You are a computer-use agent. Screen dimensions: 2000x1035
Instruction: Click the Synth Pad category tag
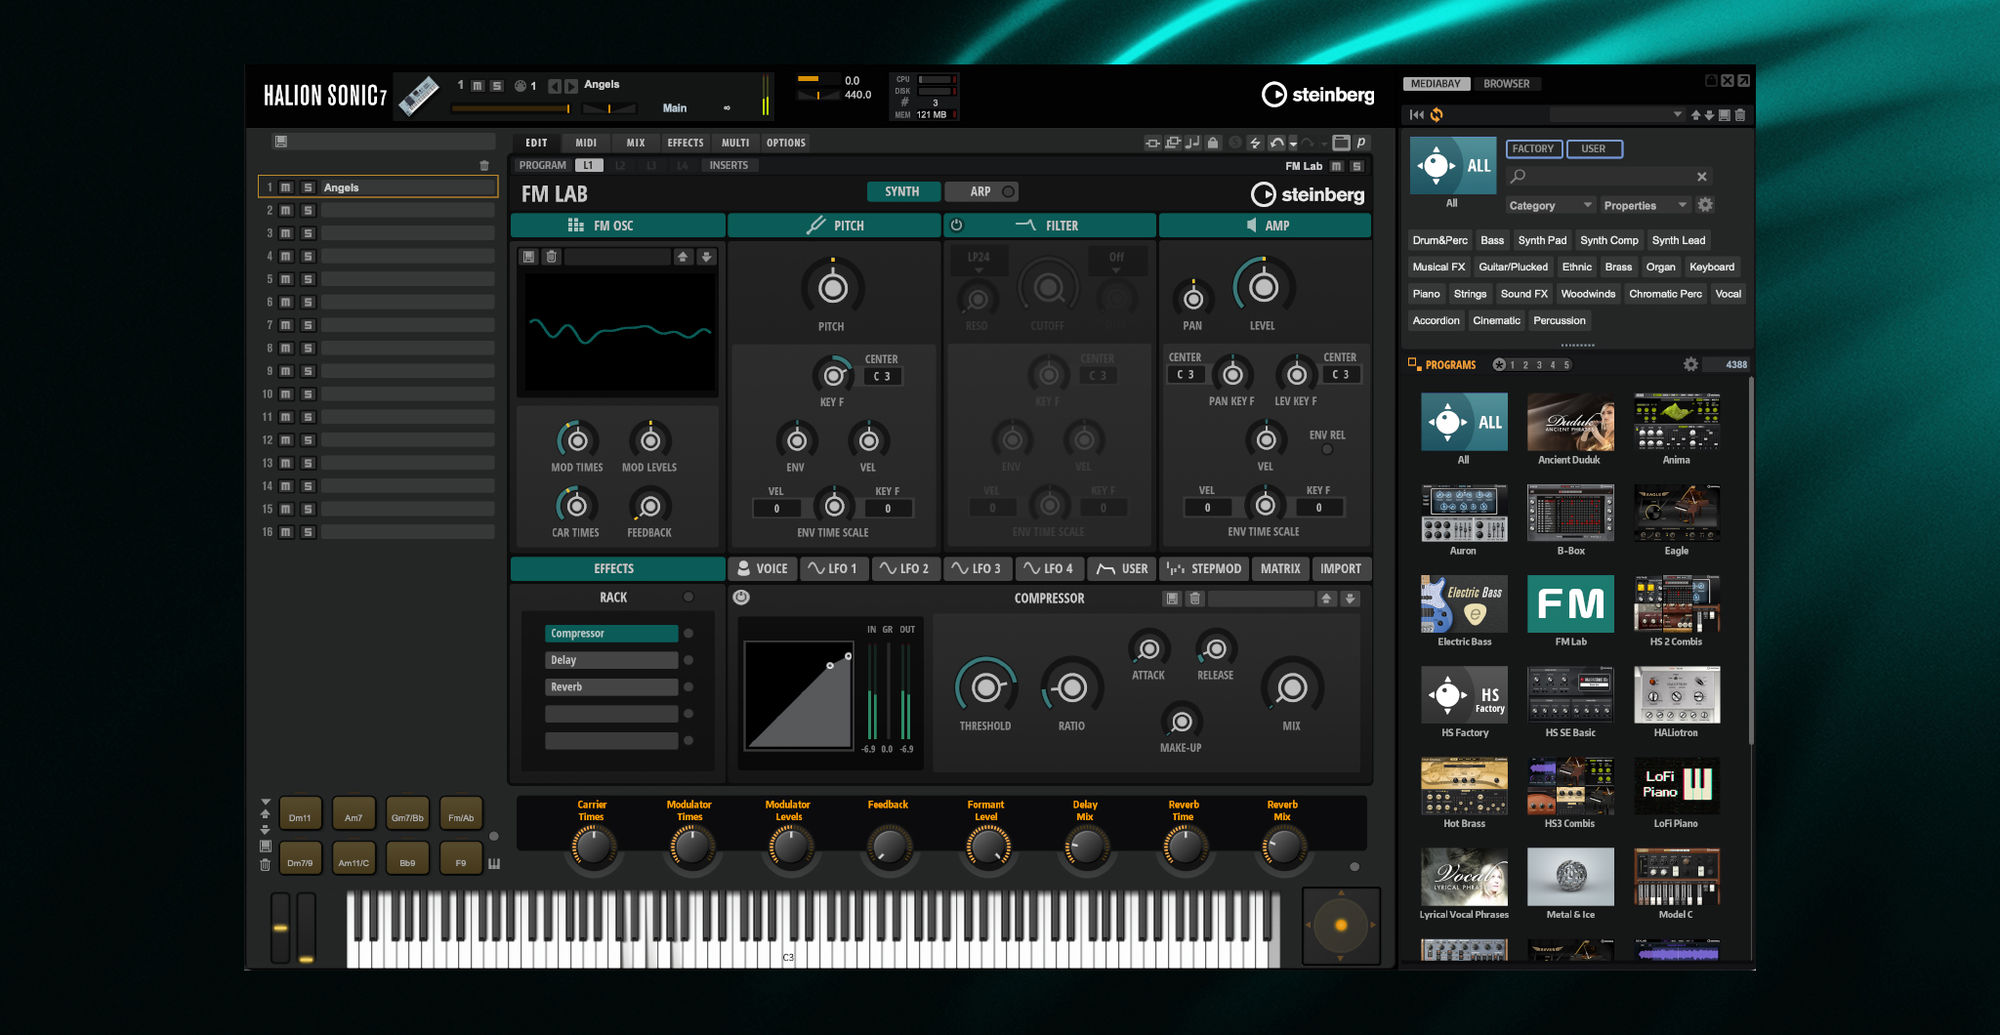[x=1541, y=240]
